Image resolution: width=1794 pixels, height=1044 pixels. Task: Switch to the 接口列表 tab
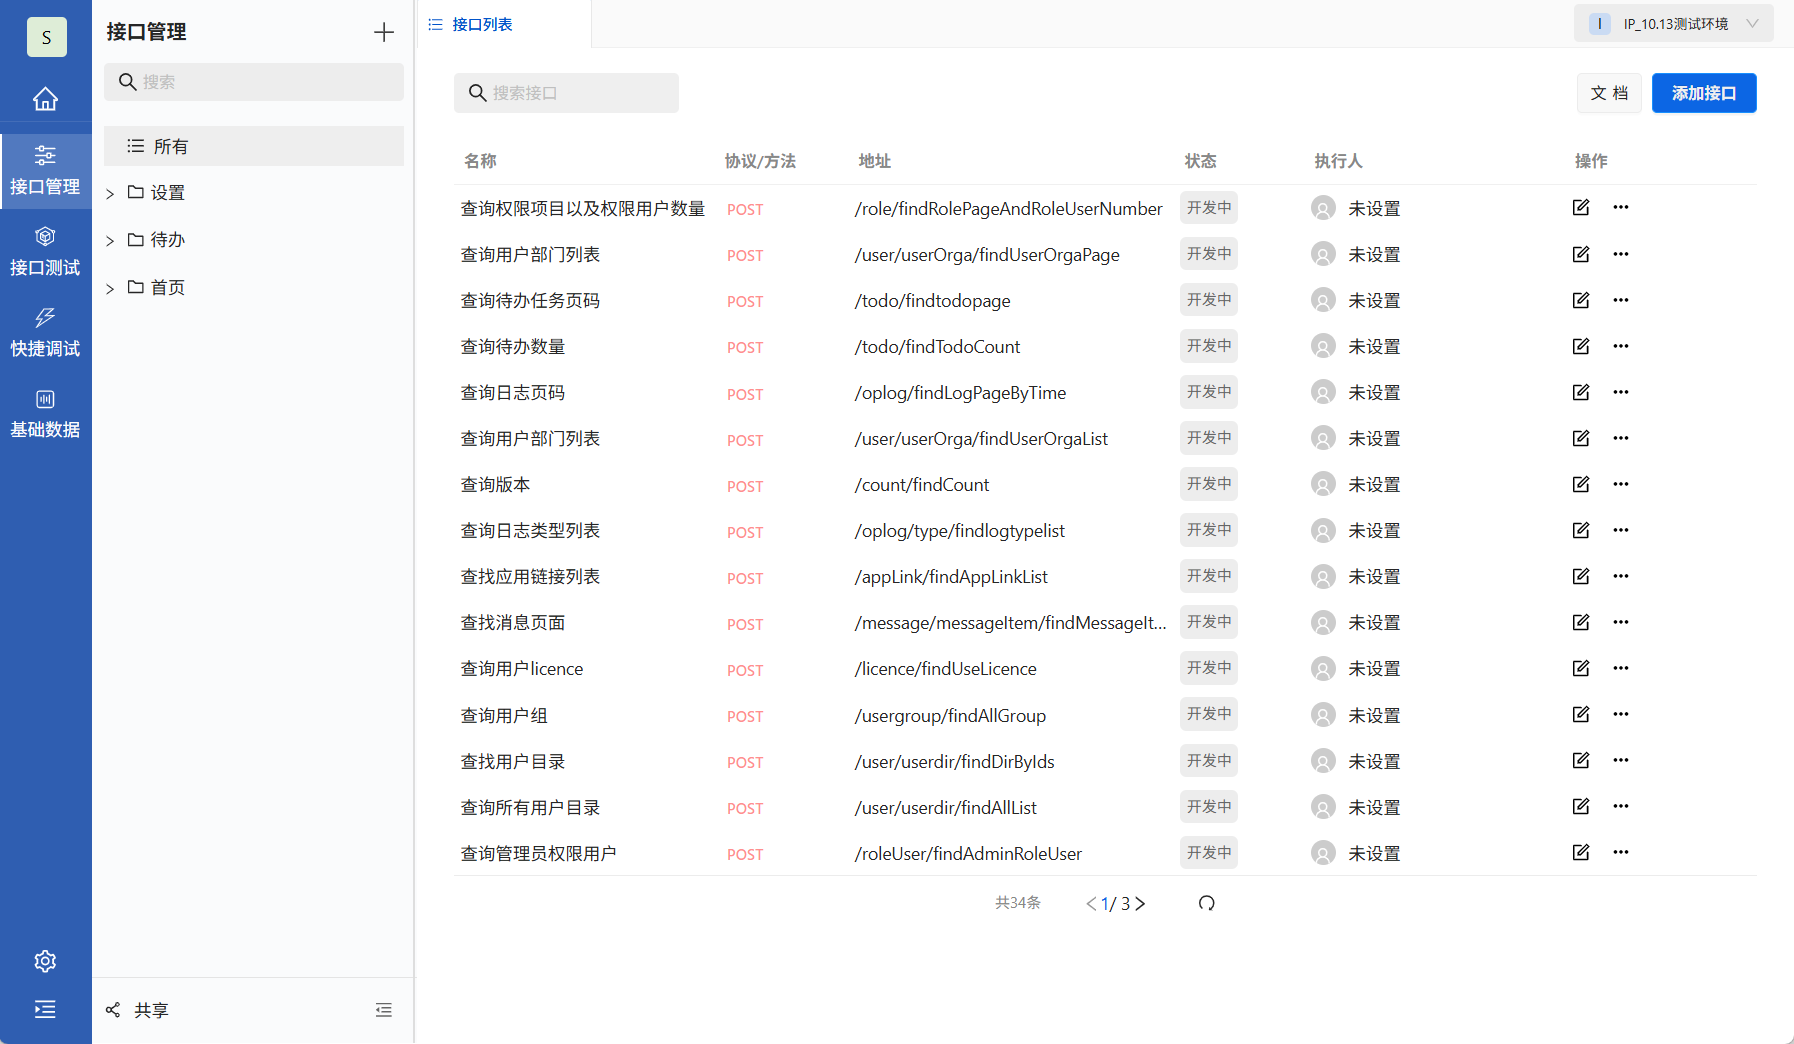[483, 23]
